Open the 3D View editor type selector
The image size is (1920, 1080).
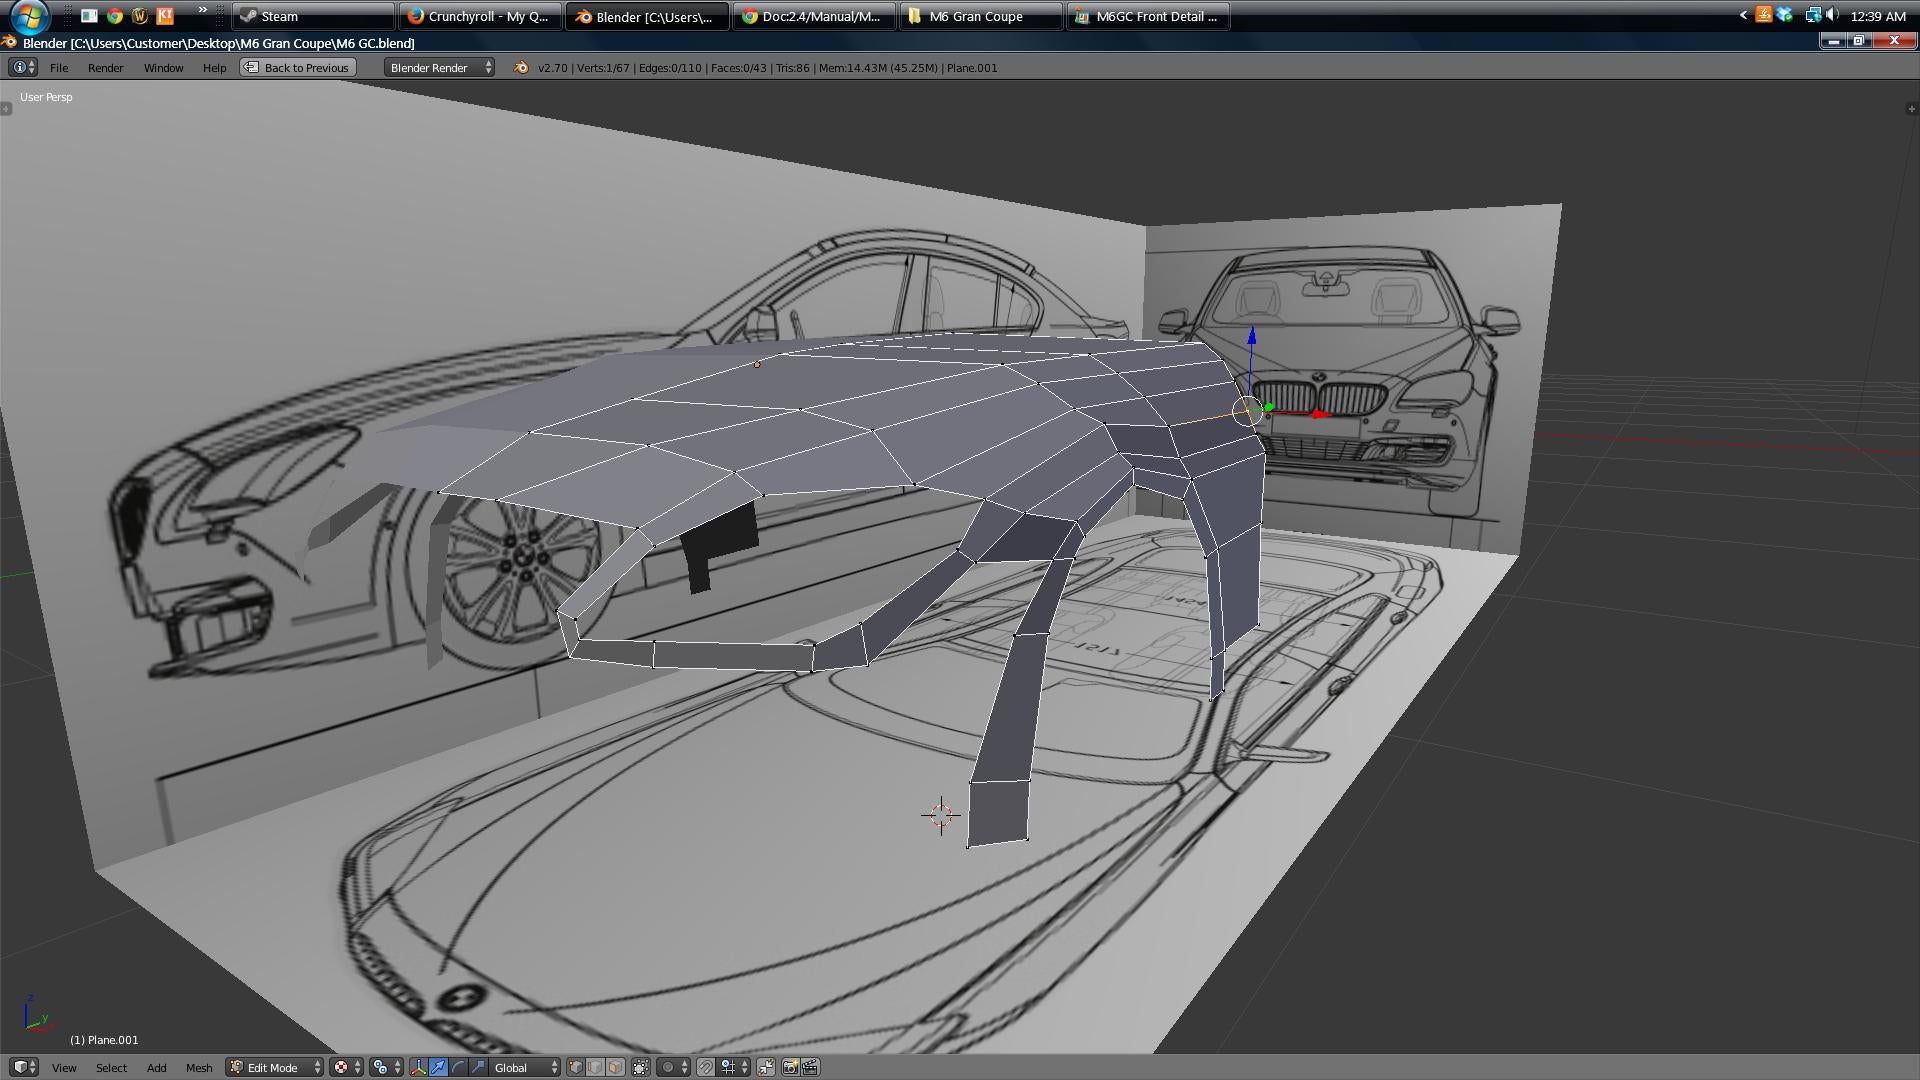(24, 1067)
